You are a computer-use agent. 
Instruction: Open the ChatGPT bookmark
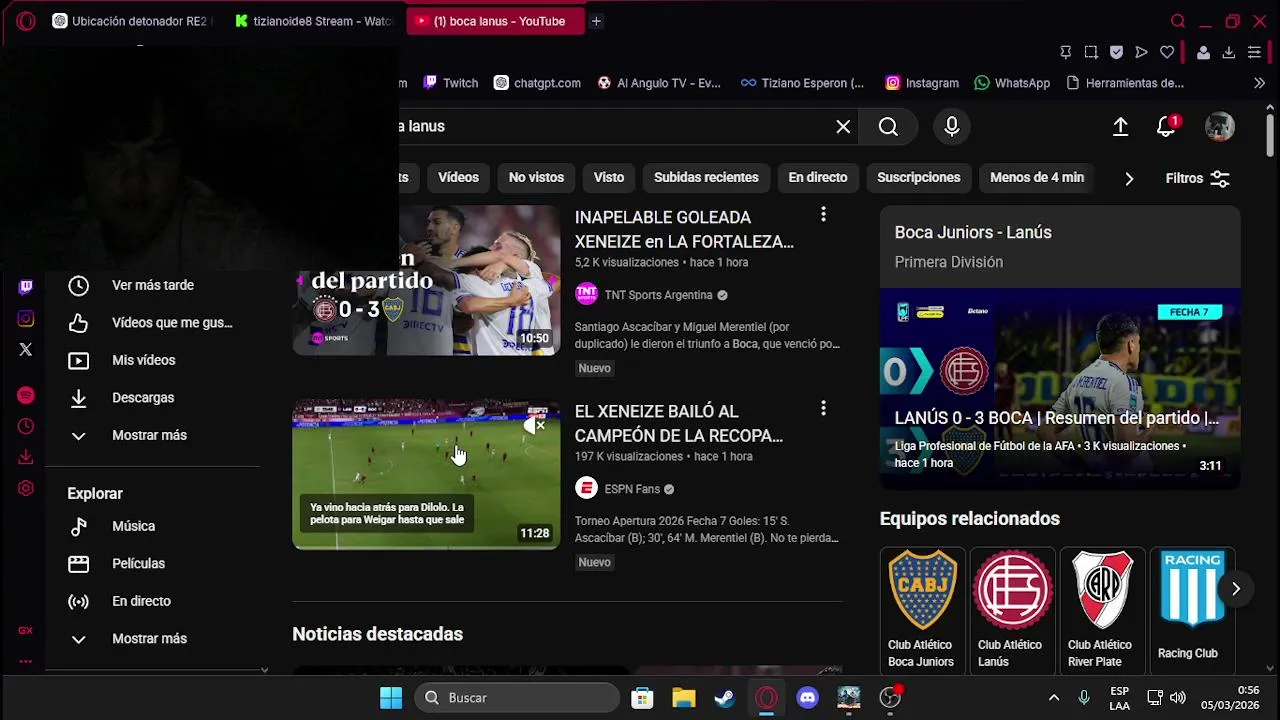point(537,83)
